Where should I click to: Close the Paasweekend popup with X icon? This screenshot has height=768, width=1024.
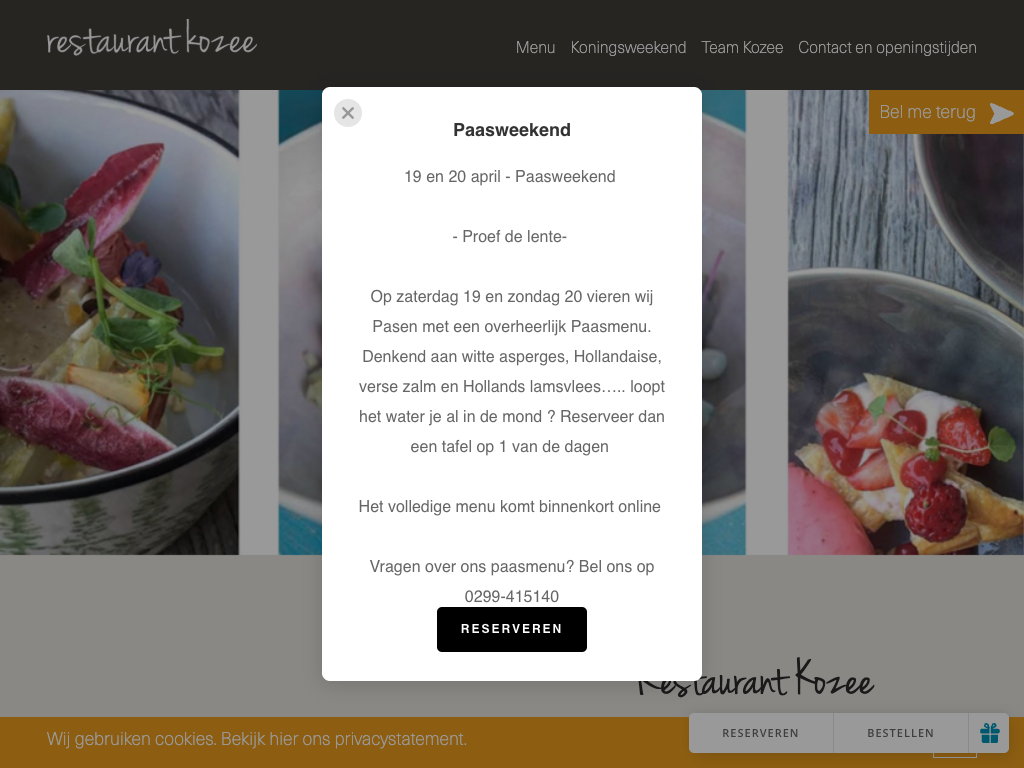[348, 113]
